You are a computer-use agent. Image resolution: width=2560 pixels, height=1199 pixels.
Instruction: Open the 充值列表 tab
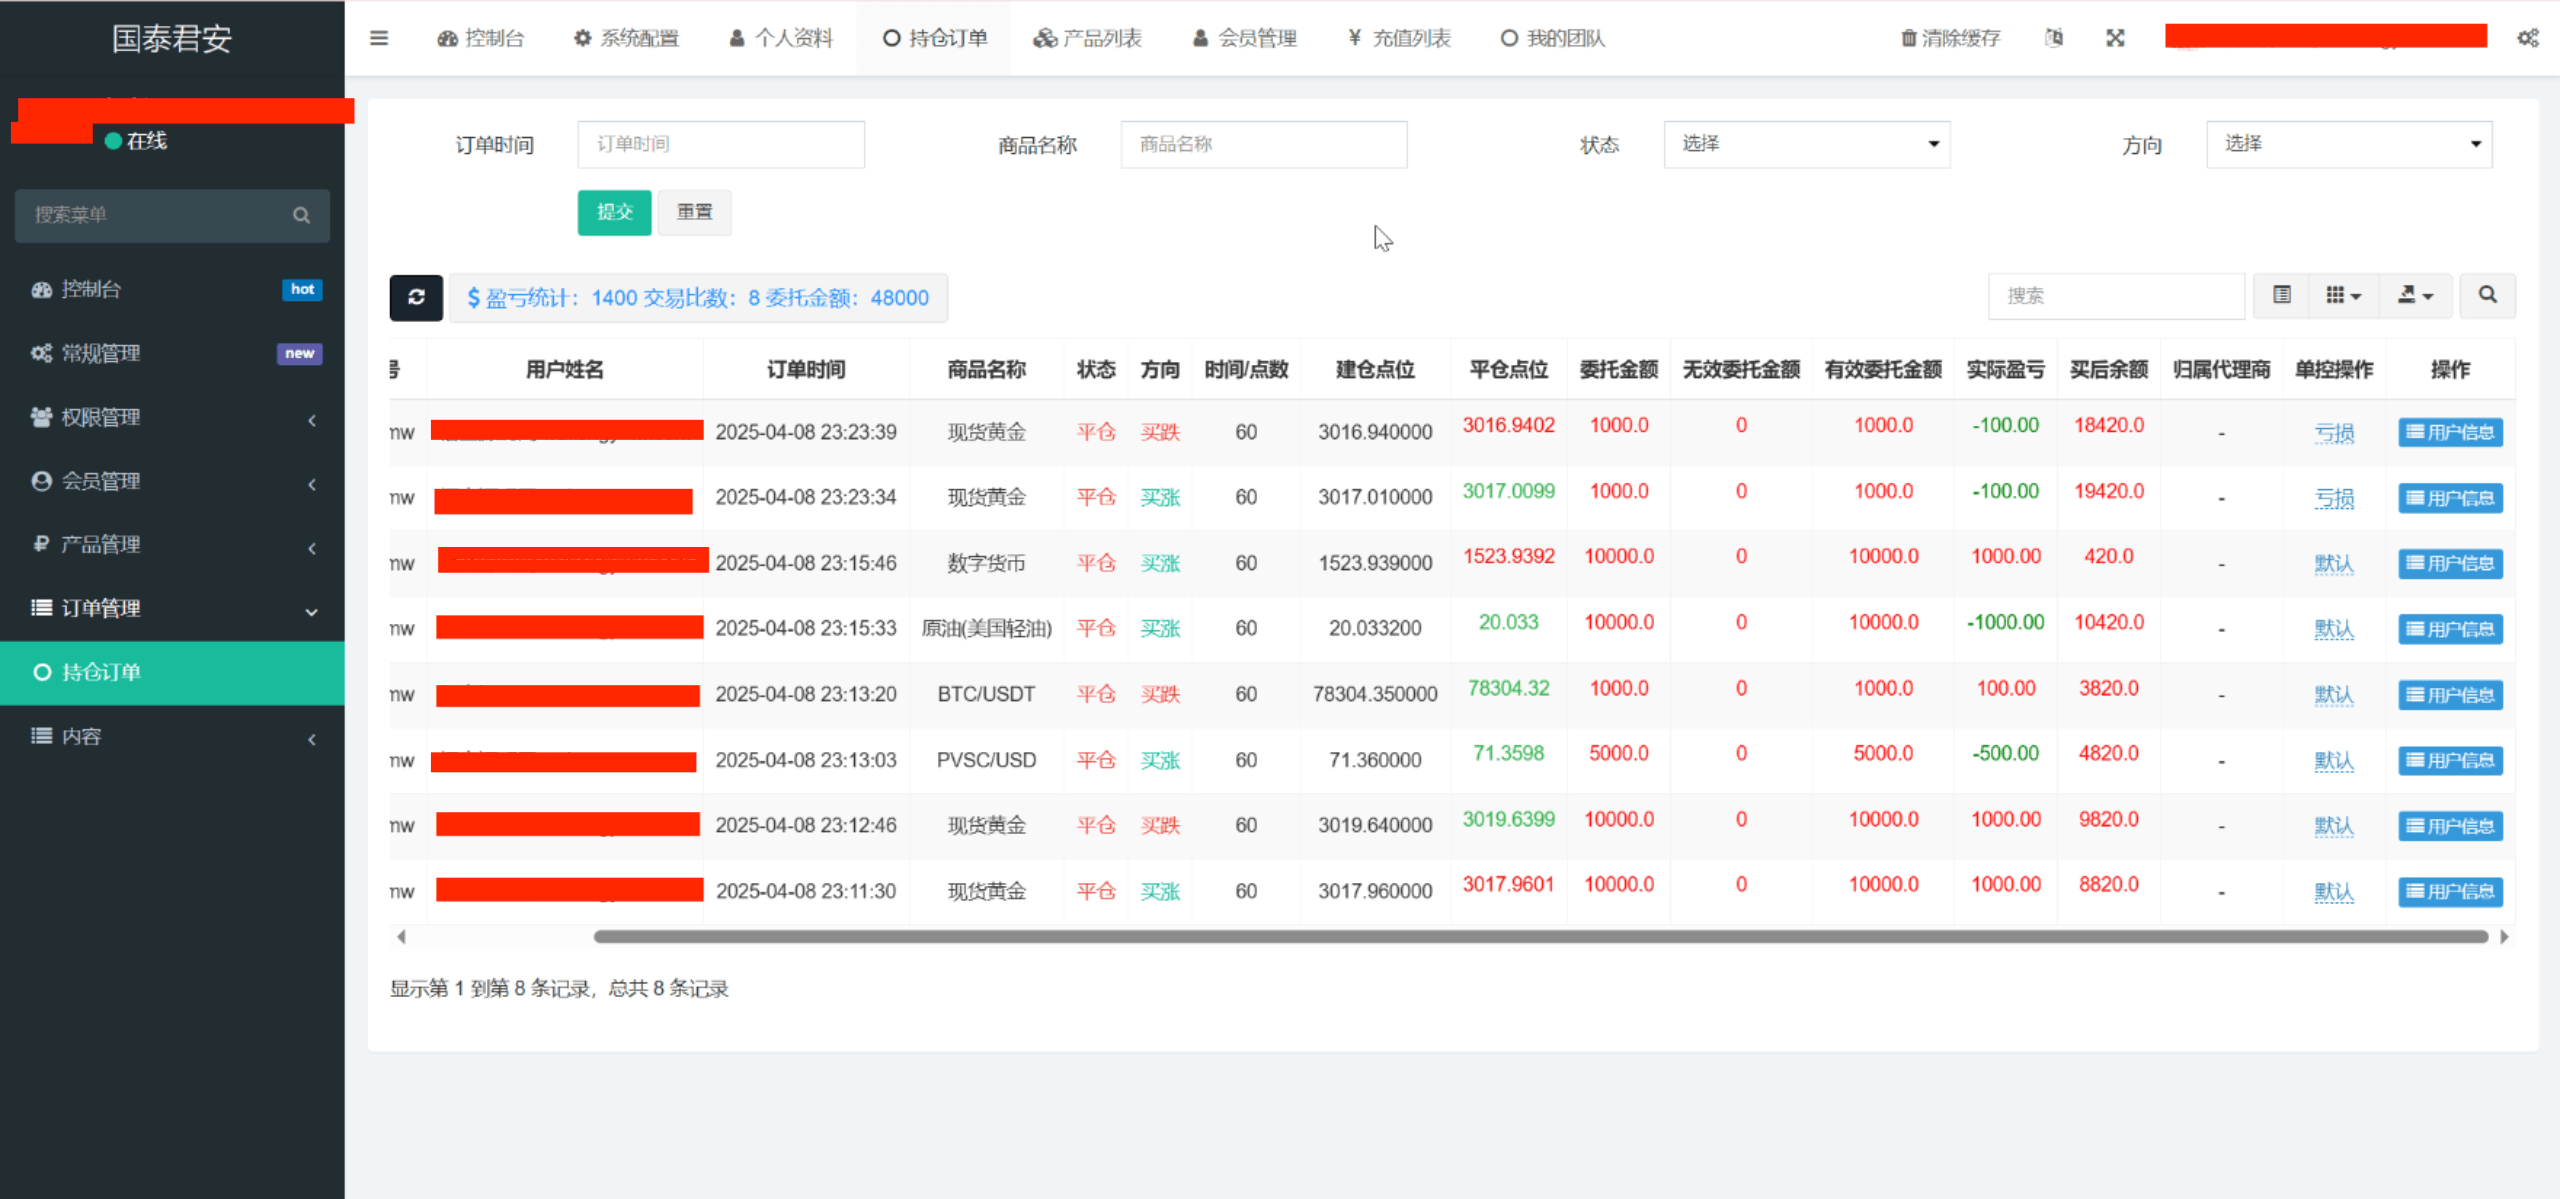[1398, 38]
